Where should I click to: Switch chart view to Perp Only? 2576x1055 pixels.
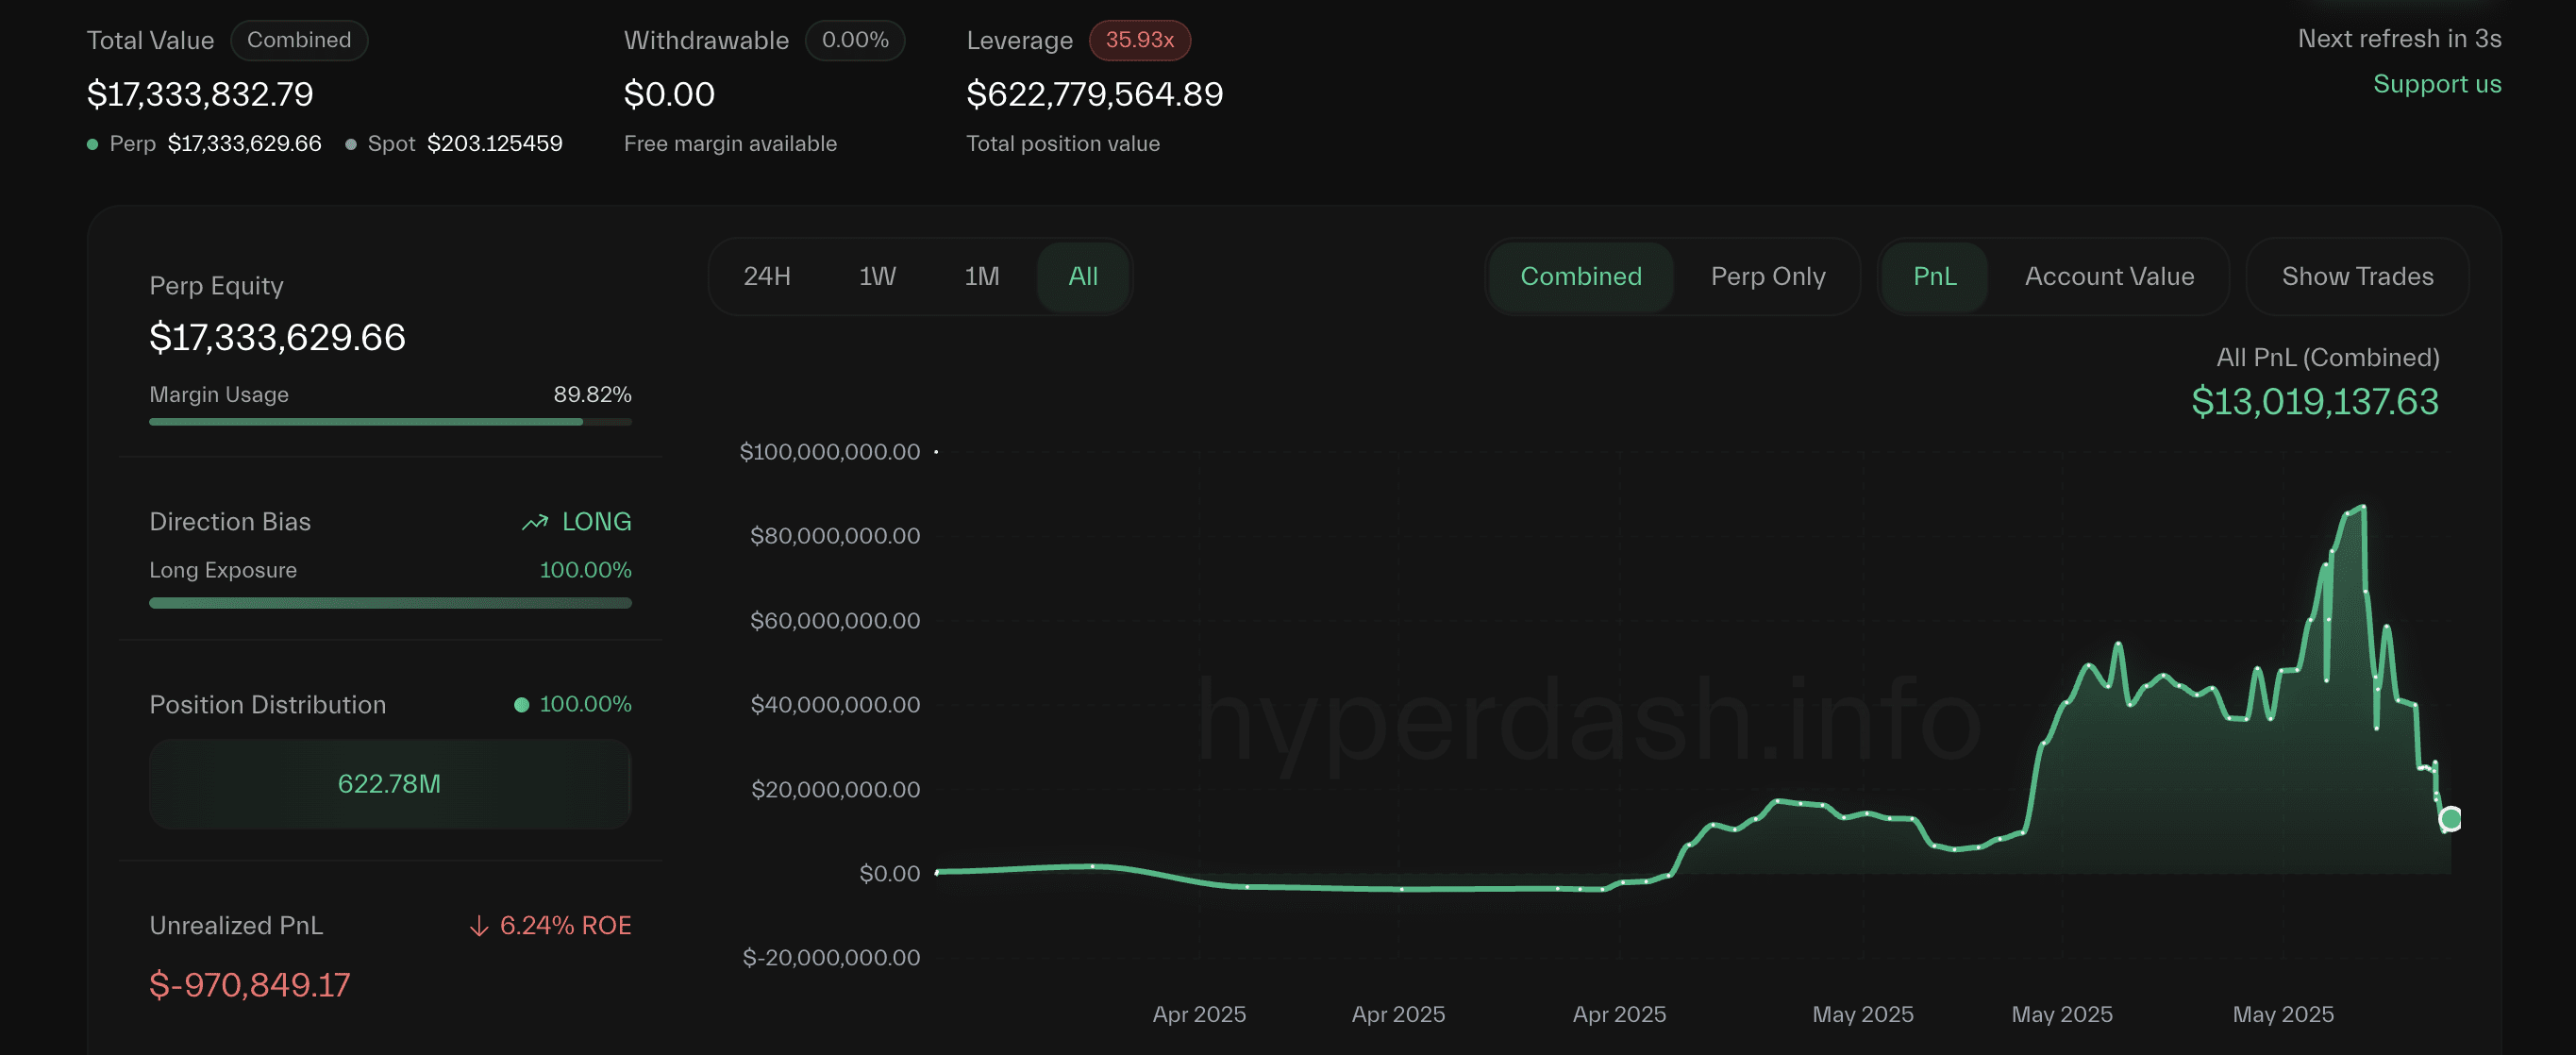coord(1768,276)
